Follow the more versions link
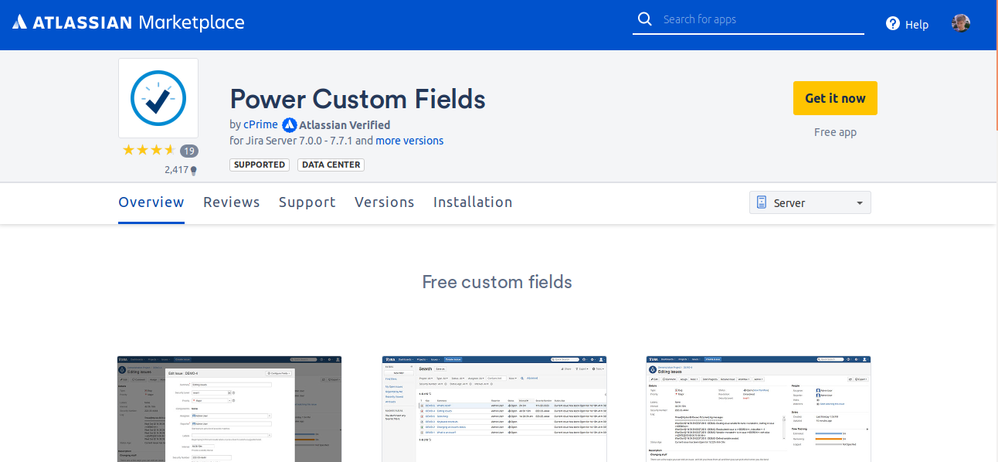 point(409,141)
